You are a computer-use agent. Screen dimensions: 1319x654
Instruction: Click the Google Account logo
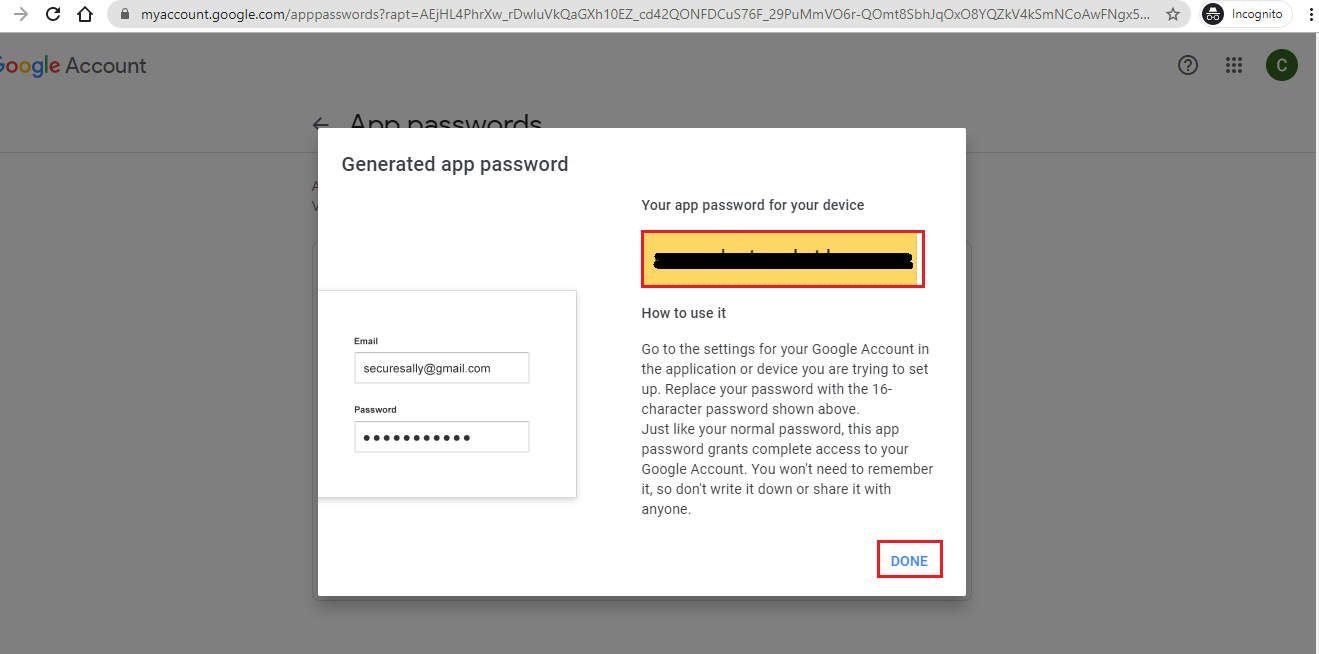click(73, 66)
